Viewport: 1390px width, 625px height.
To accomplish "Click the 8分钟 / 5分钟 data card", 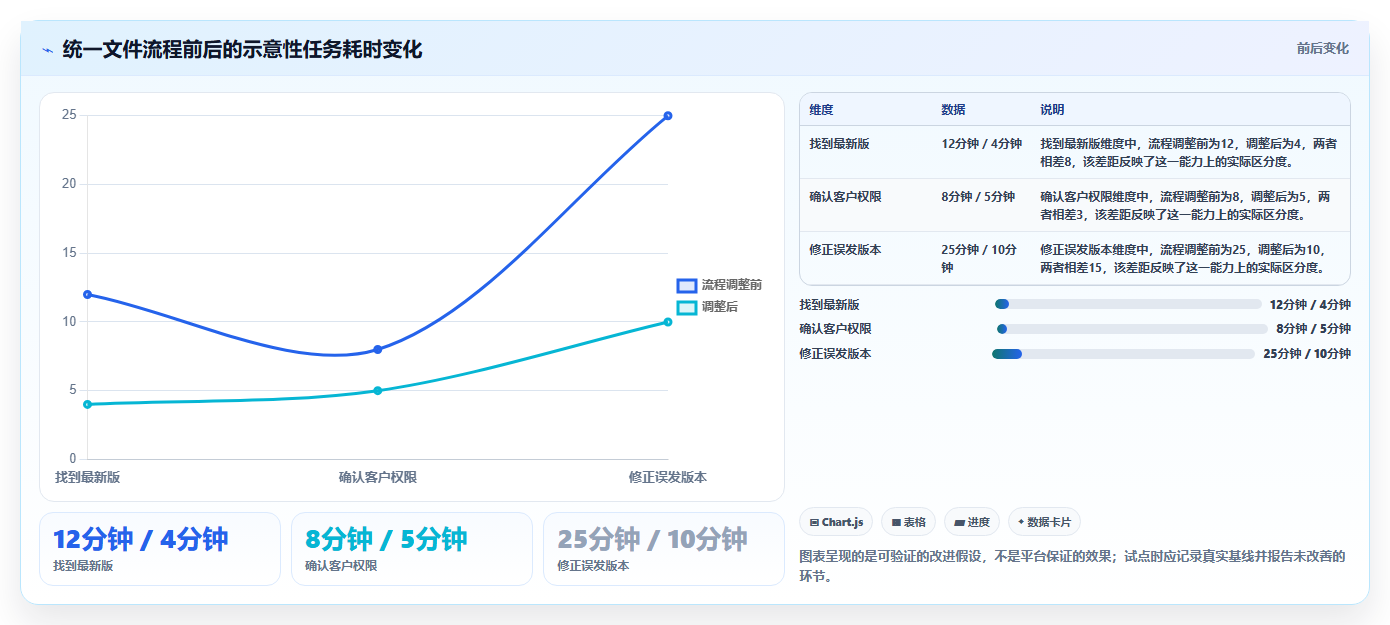I will (x=412, y=549).
